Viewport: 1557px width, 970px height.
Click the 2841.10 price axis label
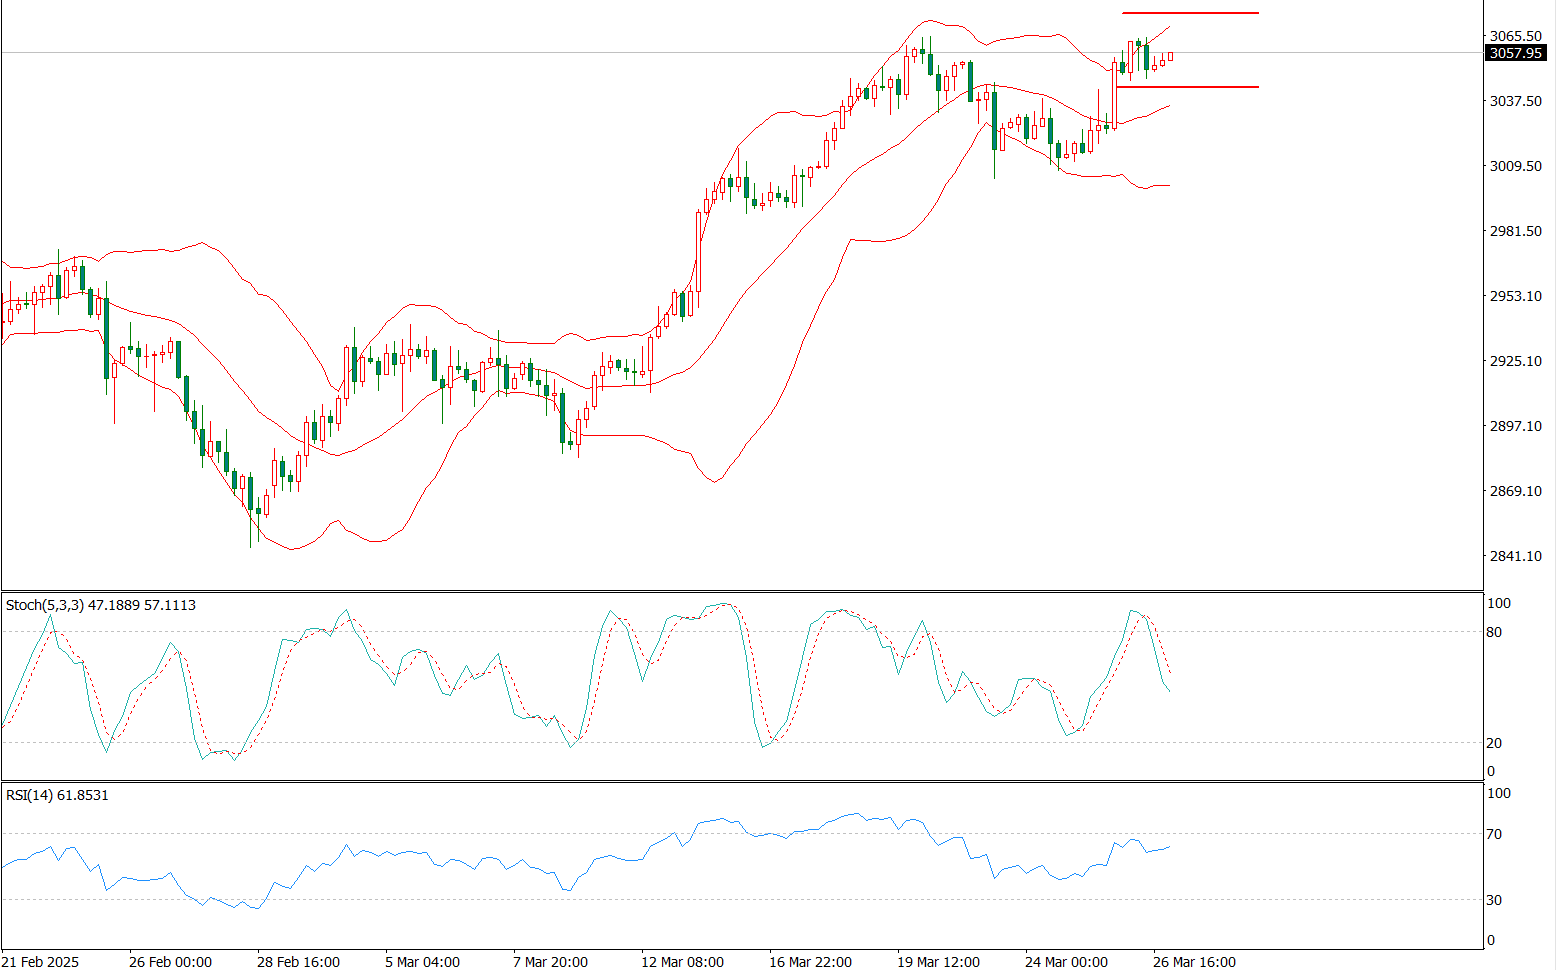[x=1515, y=556]
